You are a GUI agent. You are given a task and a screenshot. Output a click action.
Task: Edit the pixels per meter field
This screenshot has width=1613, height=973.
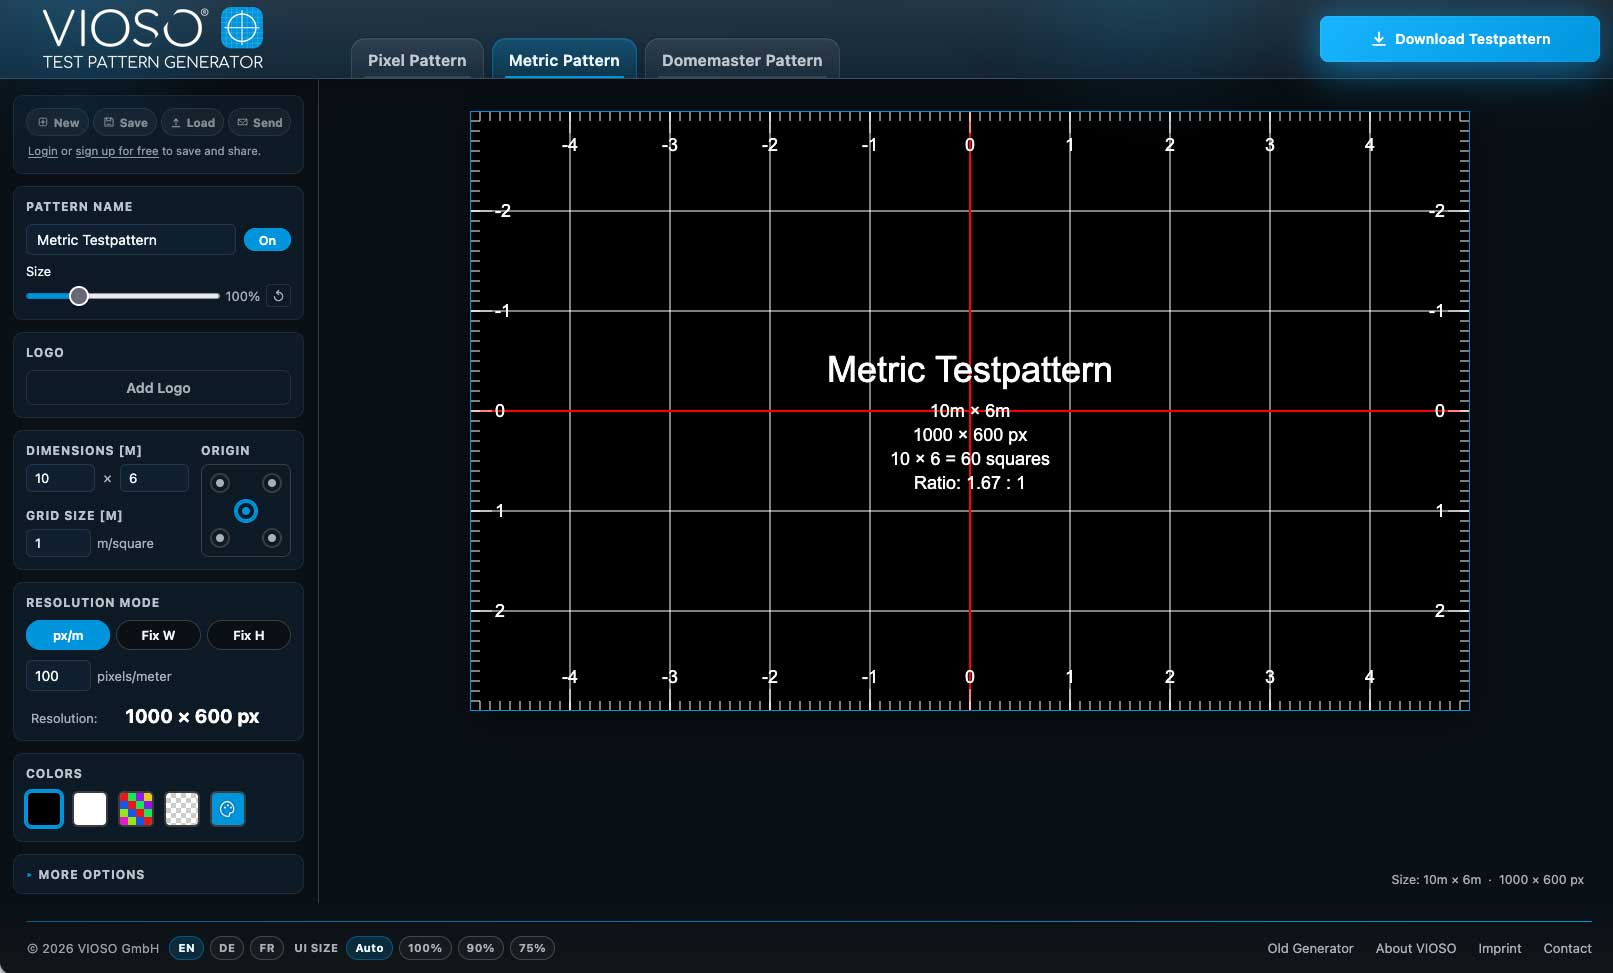click(58, 676)
